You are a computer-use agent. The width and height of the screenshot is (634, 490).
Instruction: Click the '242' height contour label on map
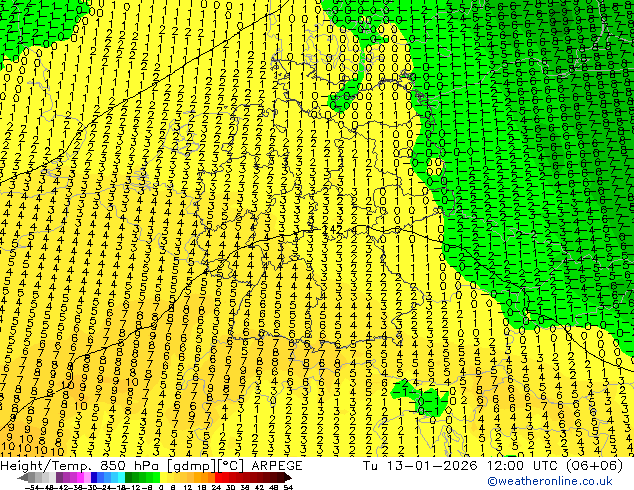(x=333, y=230)
